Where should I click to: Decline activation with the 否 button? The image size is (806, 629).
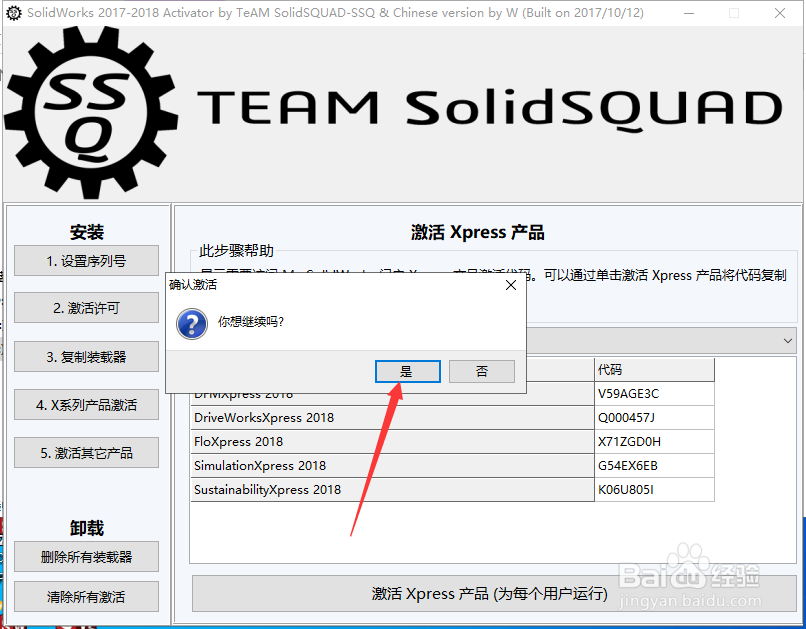pyautogui.click(x=482, y=371)
